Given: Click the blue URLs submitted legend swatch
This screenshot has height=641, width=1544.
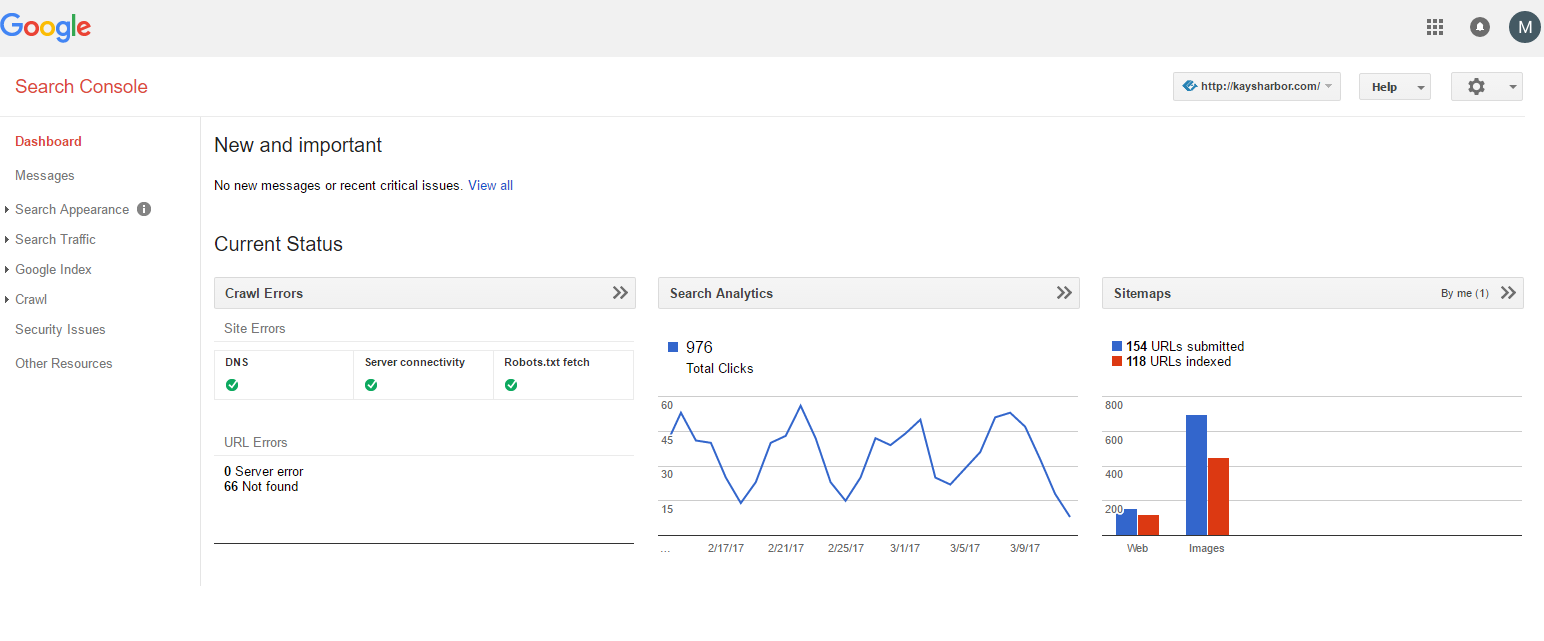Looking at the screenshot, I should coord(1117,347).
